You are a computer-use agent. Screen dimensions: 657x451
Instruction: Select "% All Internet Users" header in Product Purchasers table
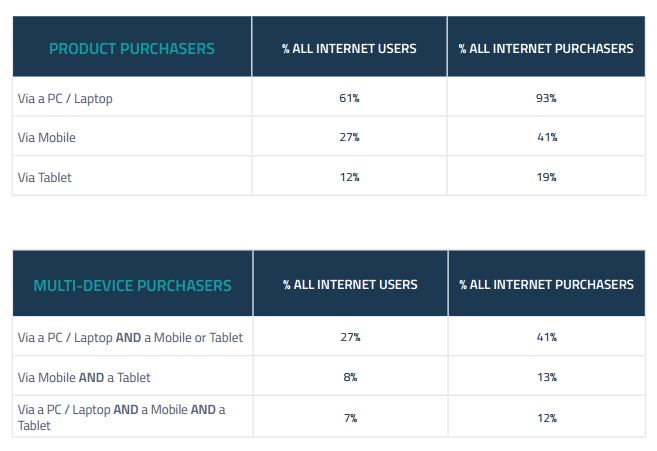click(349, 48)
